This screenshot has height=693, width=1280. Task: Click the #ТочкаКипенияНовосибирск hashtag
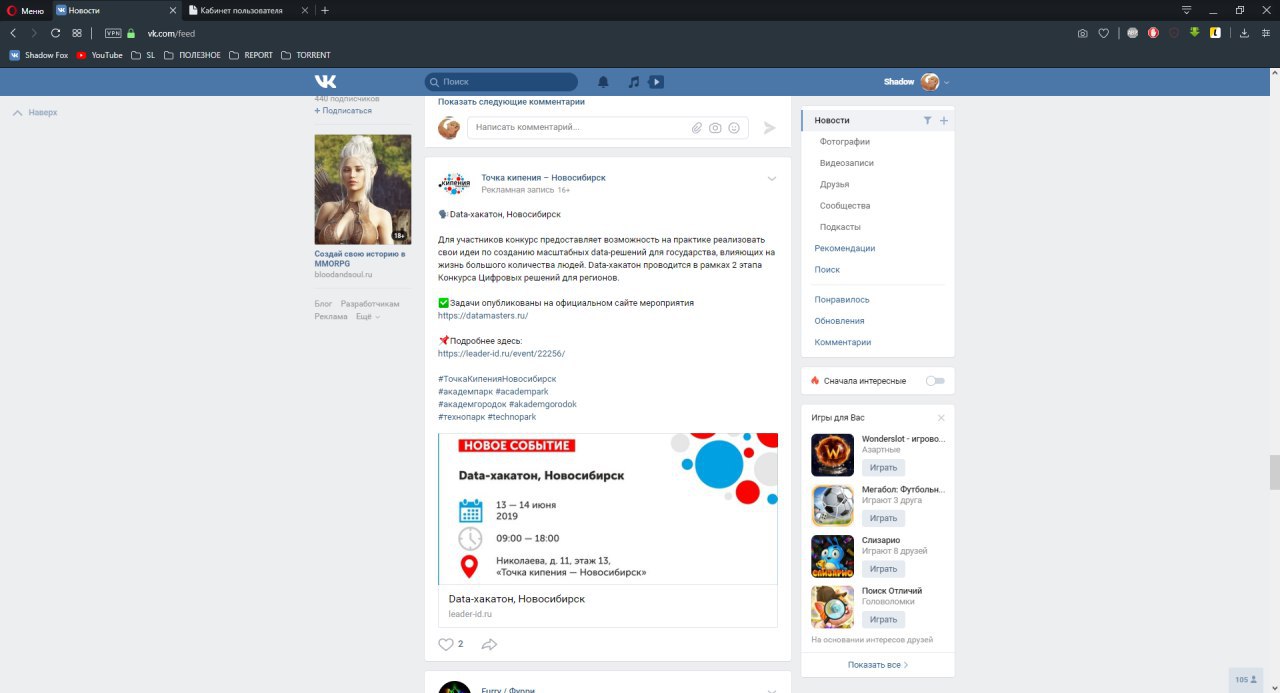[x=497, y=379]
